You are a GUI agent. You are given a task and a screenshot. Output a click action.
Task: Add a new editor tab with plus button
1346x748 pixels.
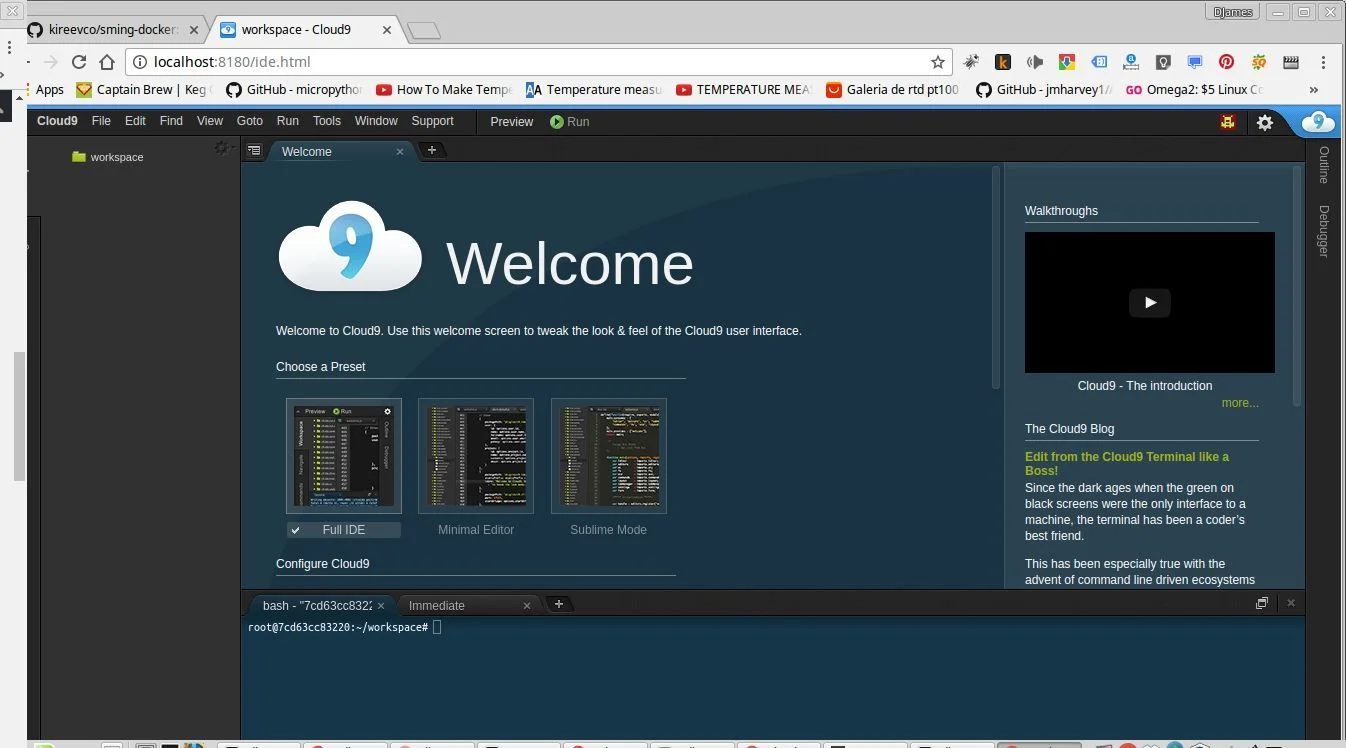click(432, 151)
